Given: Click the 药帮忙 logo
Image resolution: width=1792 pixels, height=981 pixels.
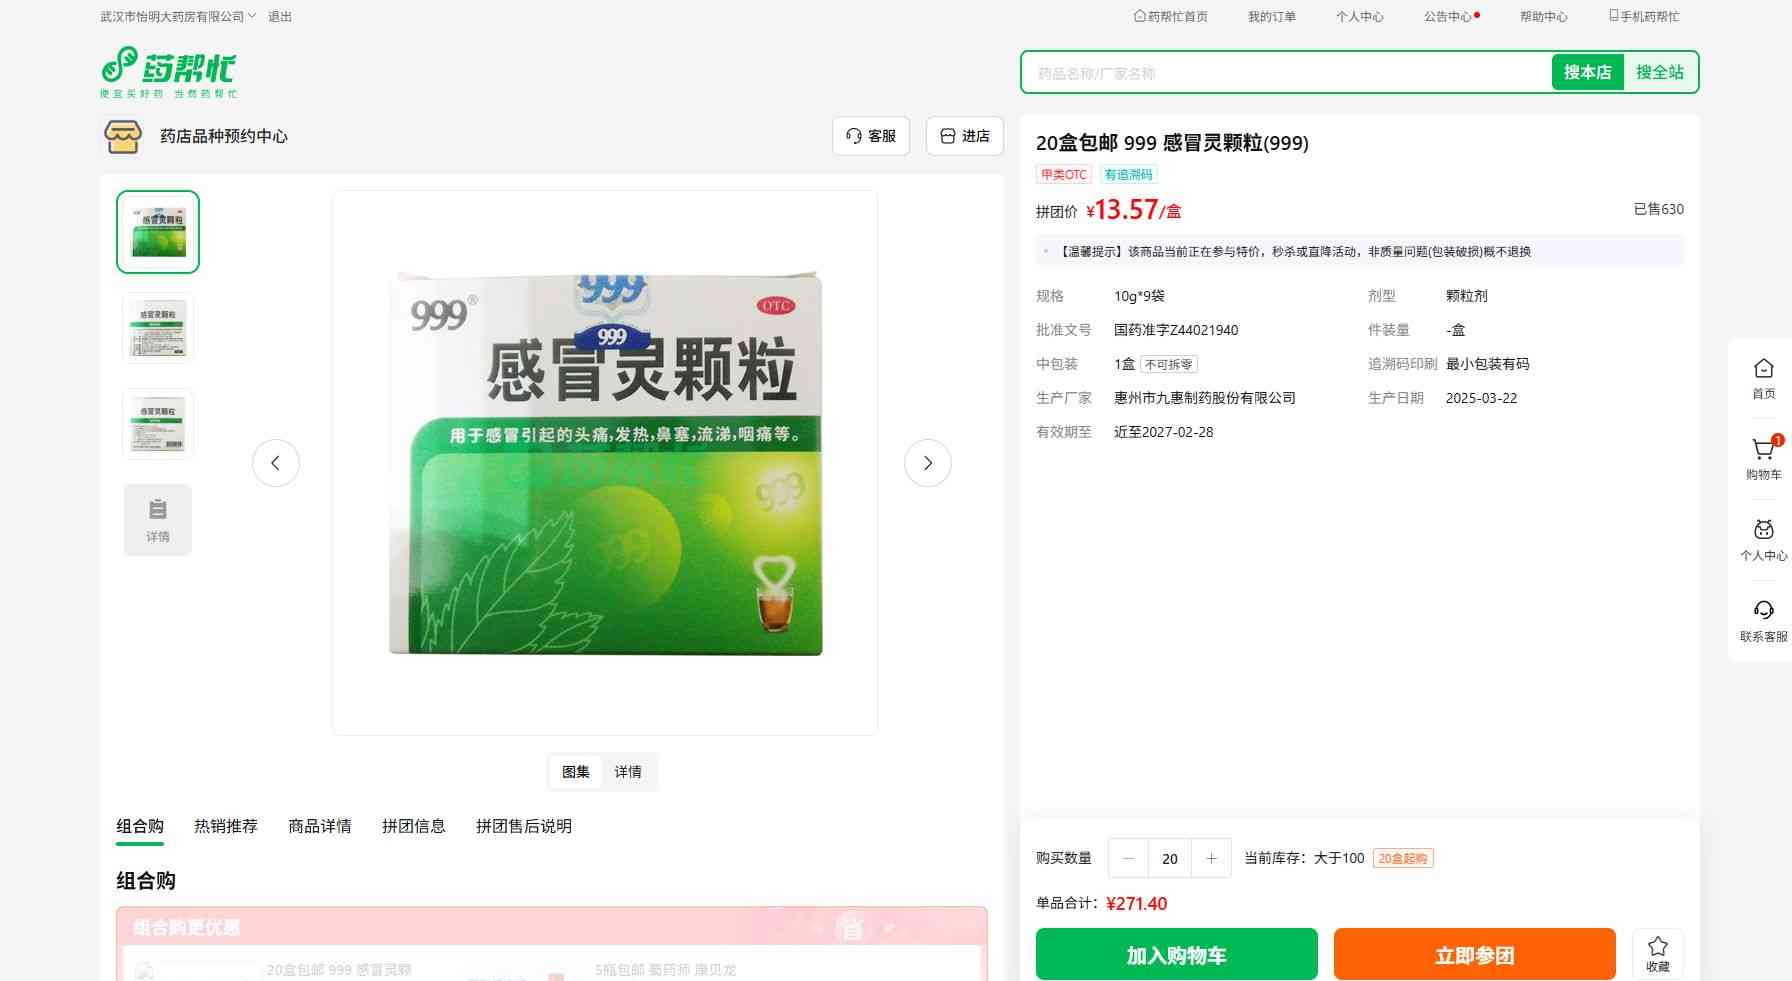Looking at the screenshot, I should [168, 72].
